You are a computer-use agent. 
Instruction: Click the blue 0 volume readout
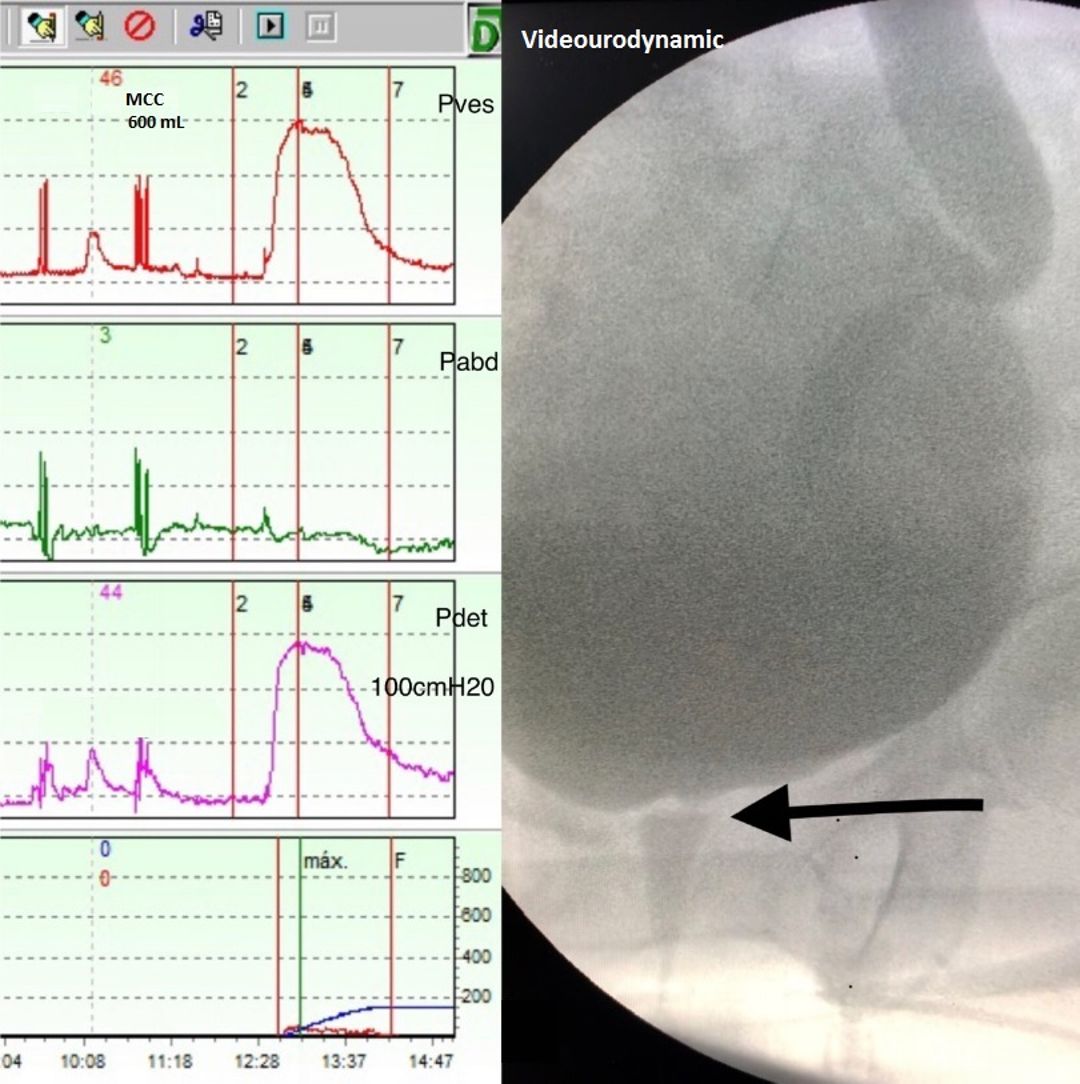(x=105, y=849)
